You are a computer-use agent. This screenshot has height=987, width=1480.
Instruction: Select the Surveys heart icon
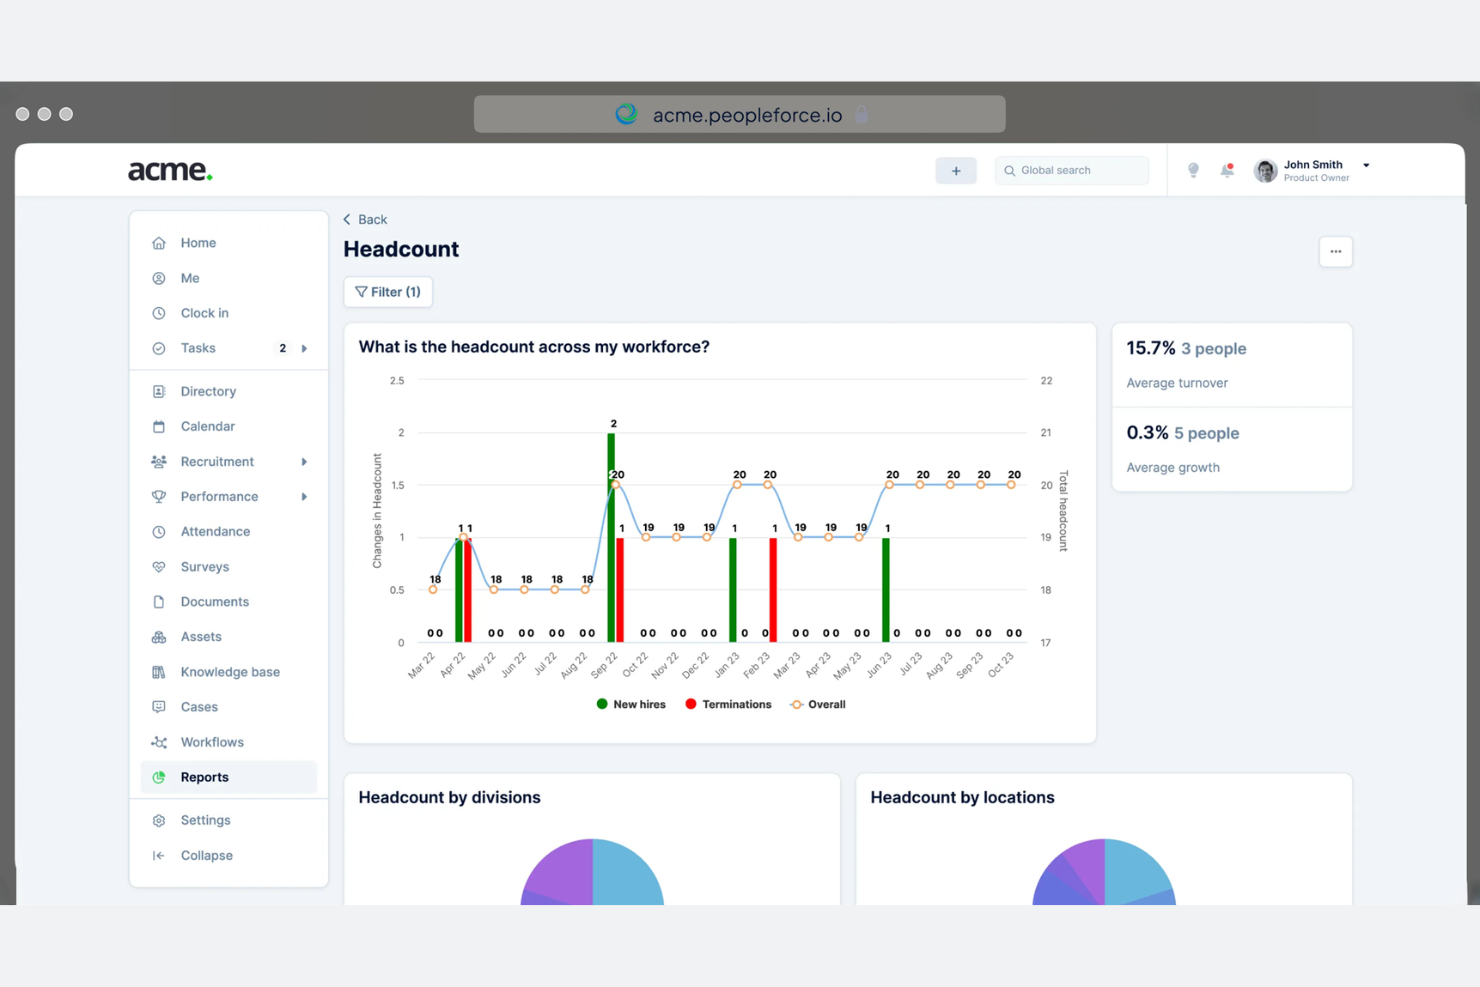pos(158,566)
